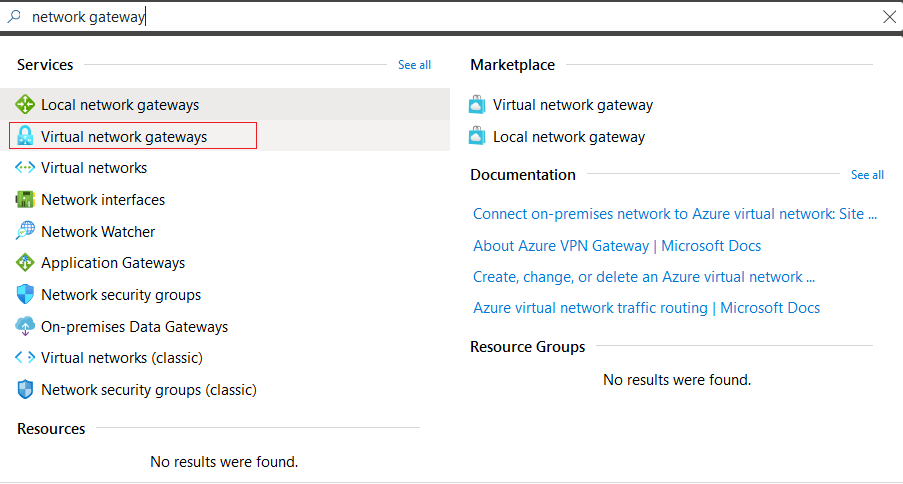
Task: Open Create, change, or delete virtual network doc
Action: coord(644,277)
